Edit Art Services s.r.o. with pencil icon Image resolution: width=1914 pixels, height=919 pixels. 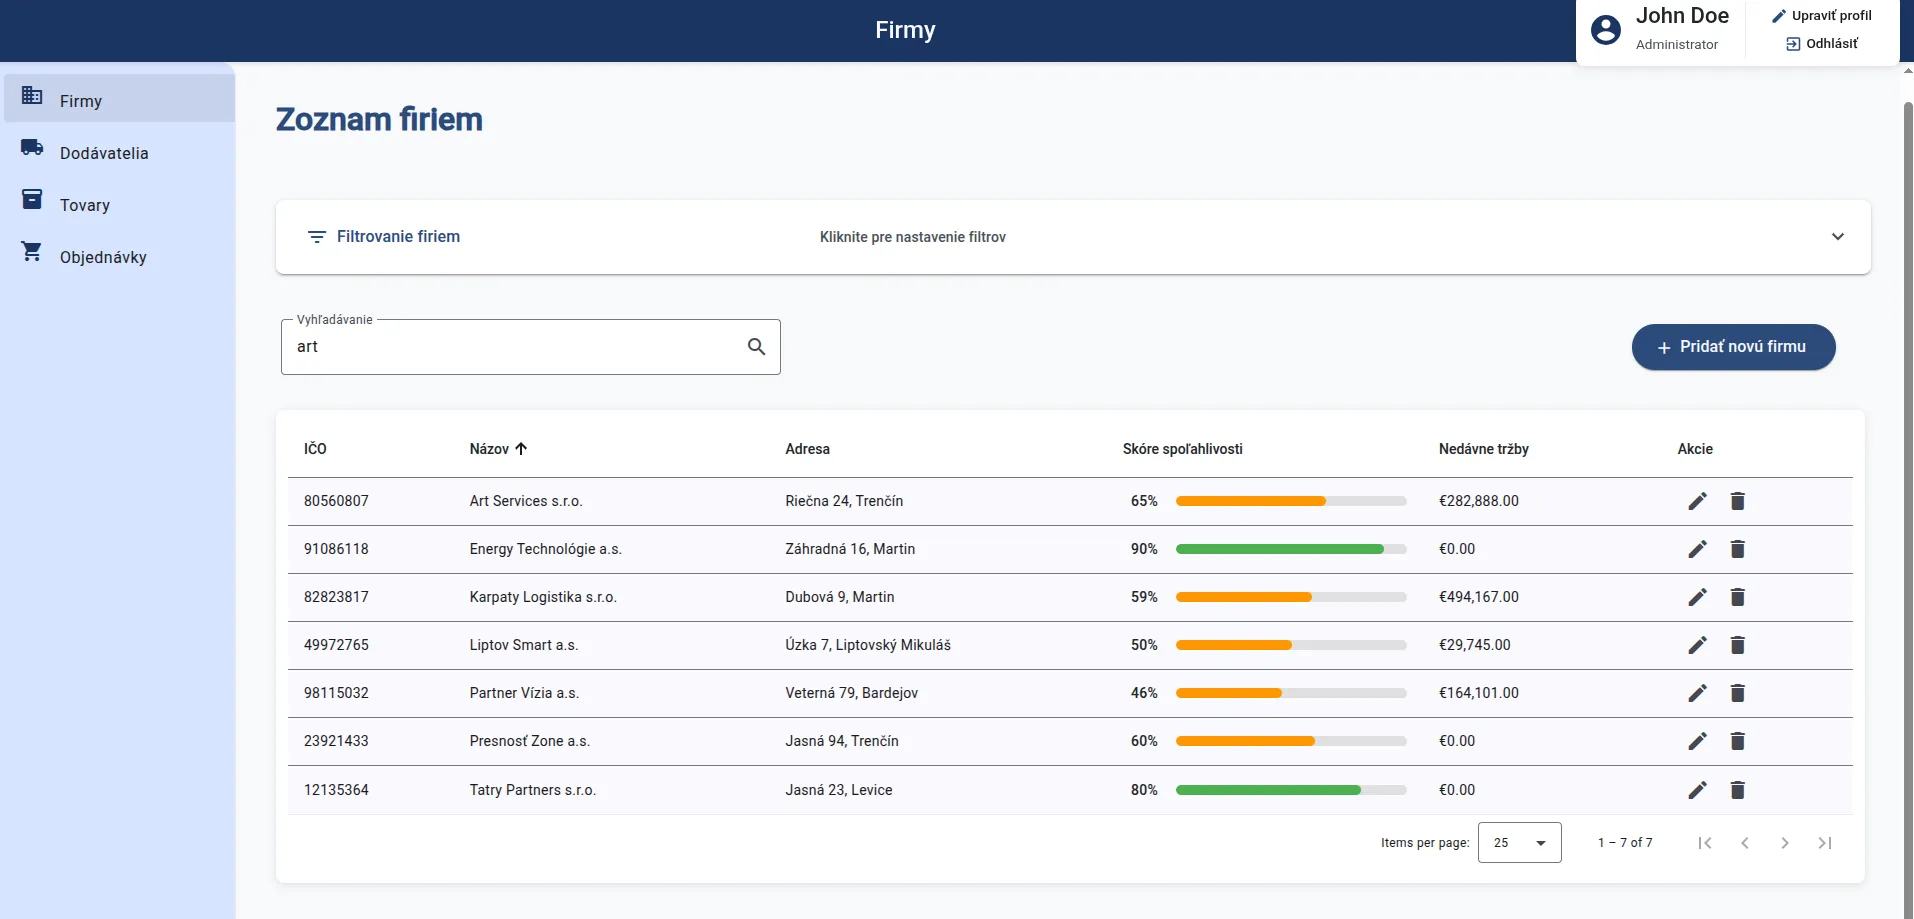[x=1697, y=501]
